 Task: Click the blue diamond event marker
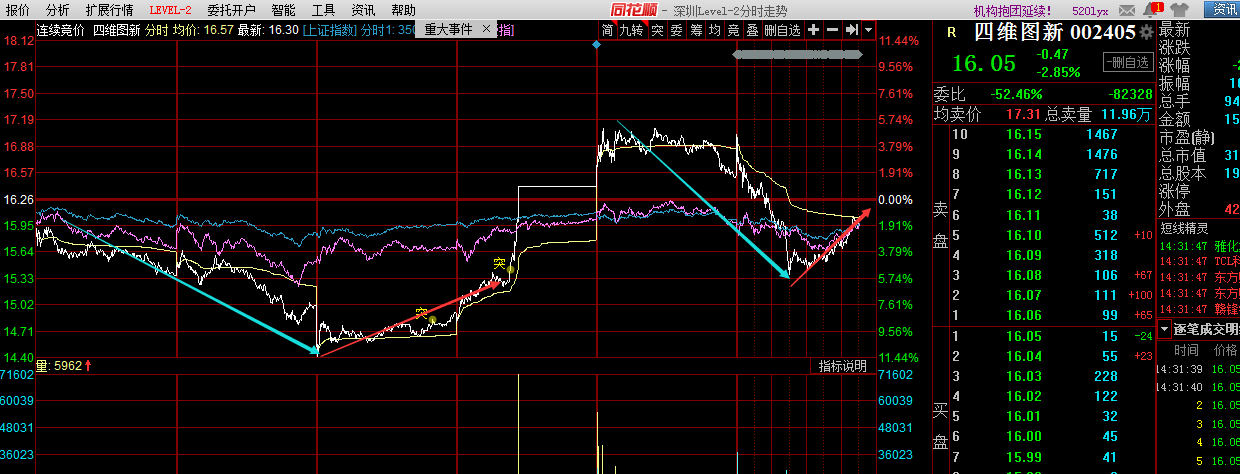[596, 45]
